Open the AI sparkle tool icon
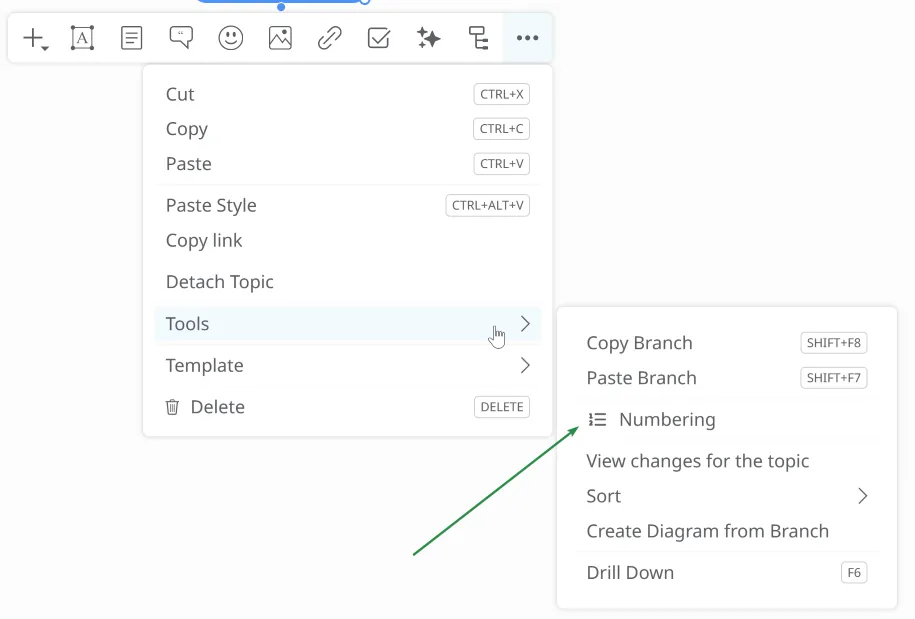 (429, 39)
